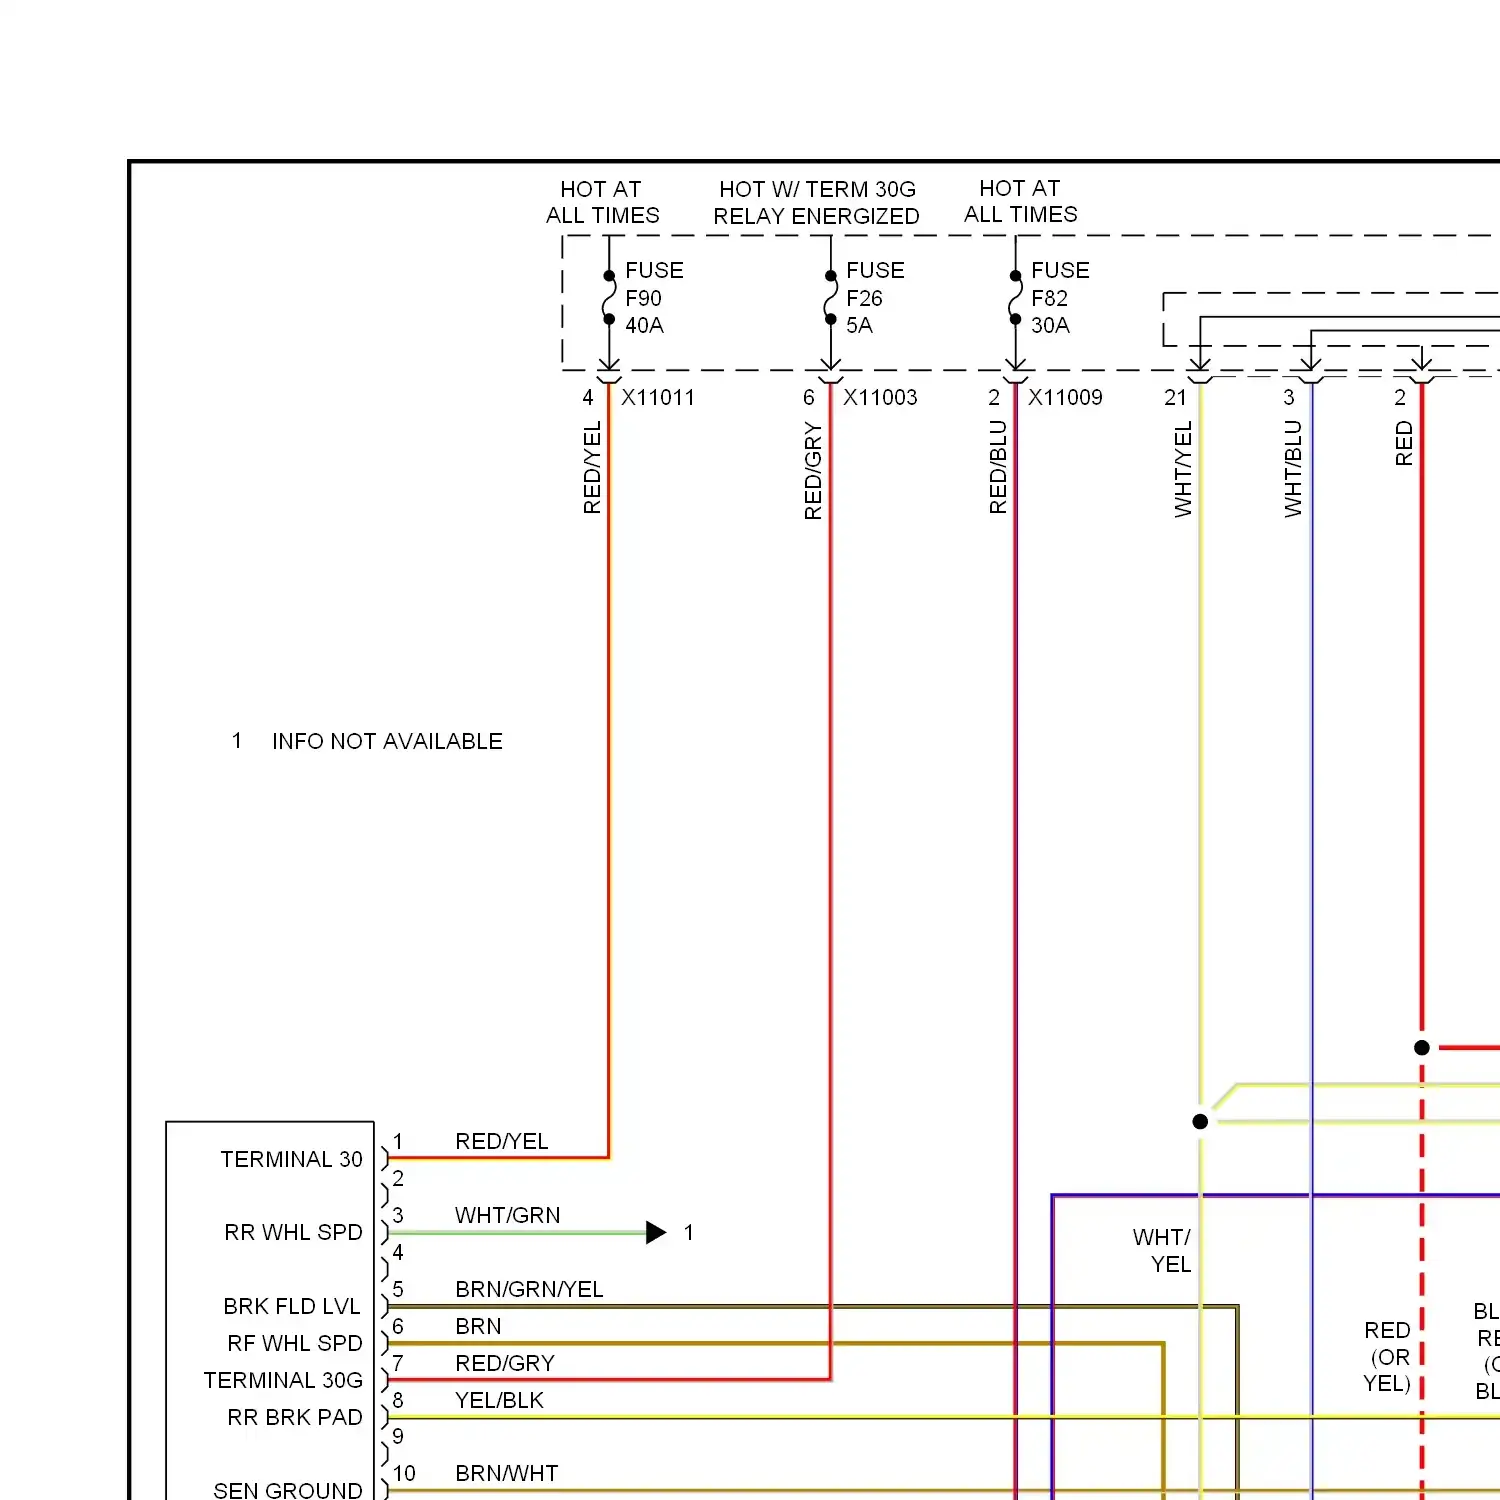Click the HOT W/ TERM 30G RELAY ENERGIZED label
This screenshot has width=1500, height=1500.
816,202
